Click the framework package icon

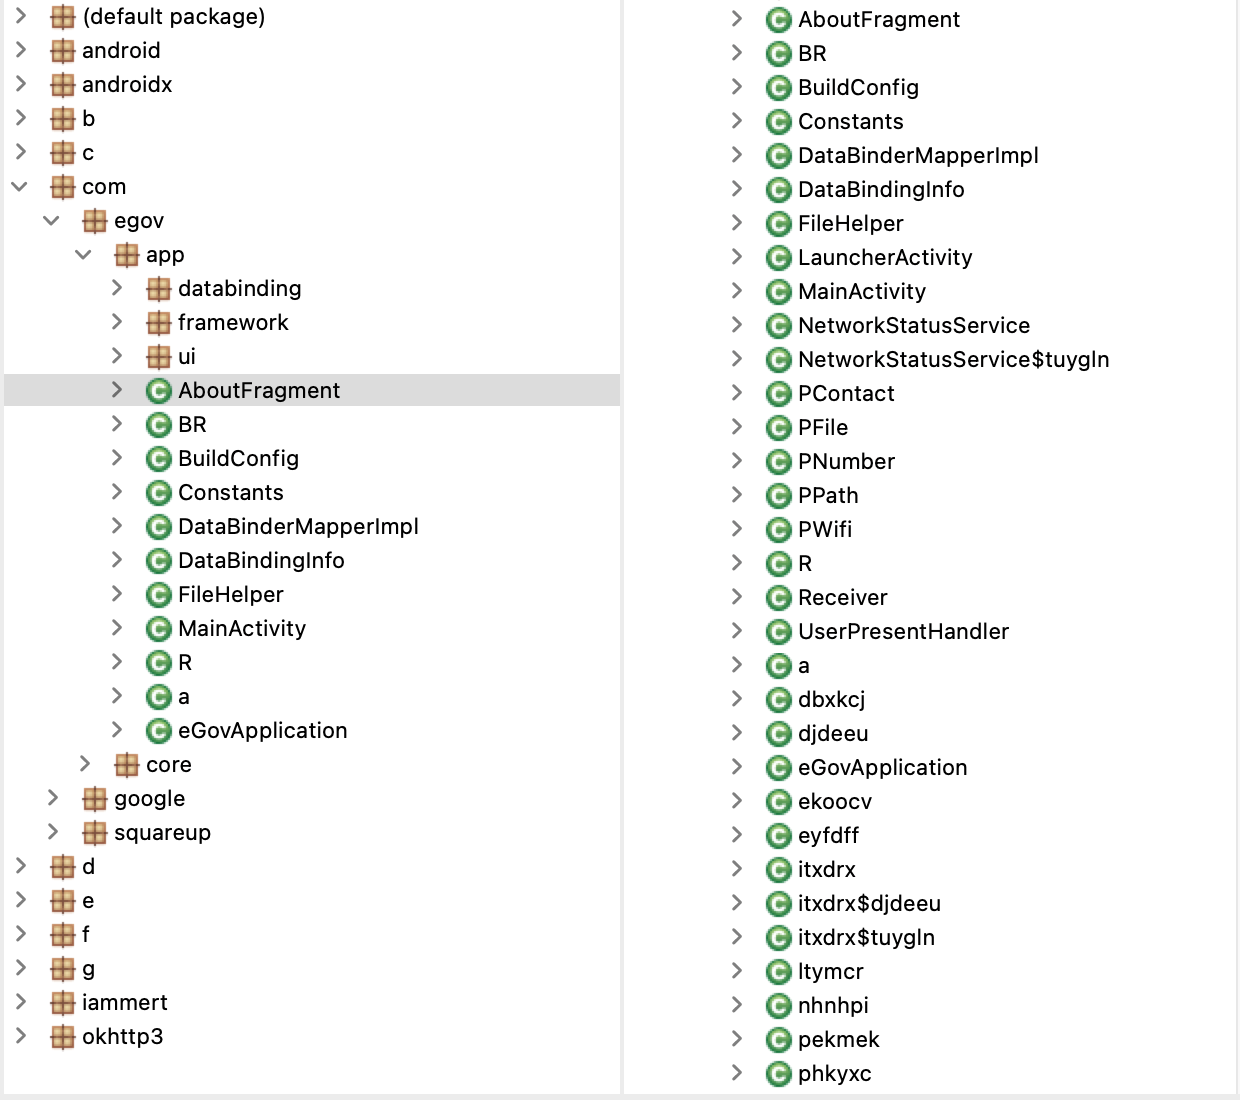(x=158, y=323)
